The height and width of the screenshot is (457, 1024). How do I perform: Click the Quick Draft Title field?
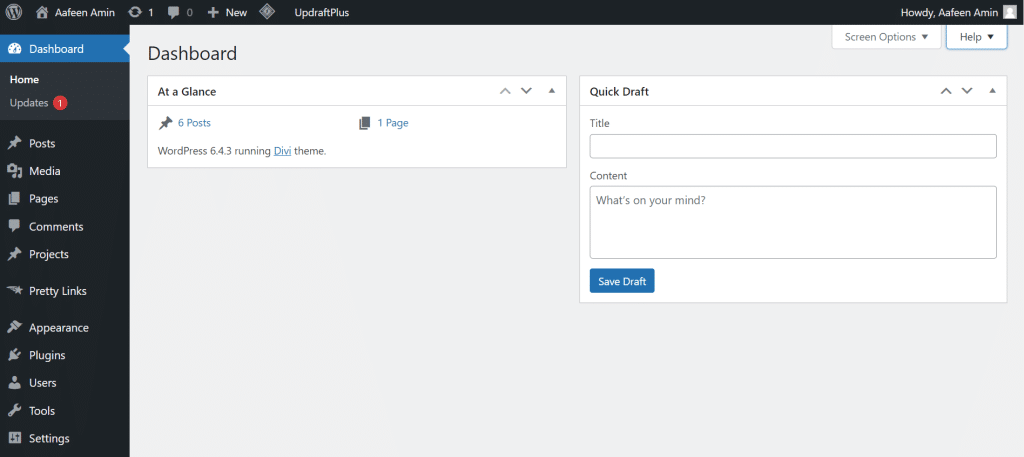click(793, 146)
